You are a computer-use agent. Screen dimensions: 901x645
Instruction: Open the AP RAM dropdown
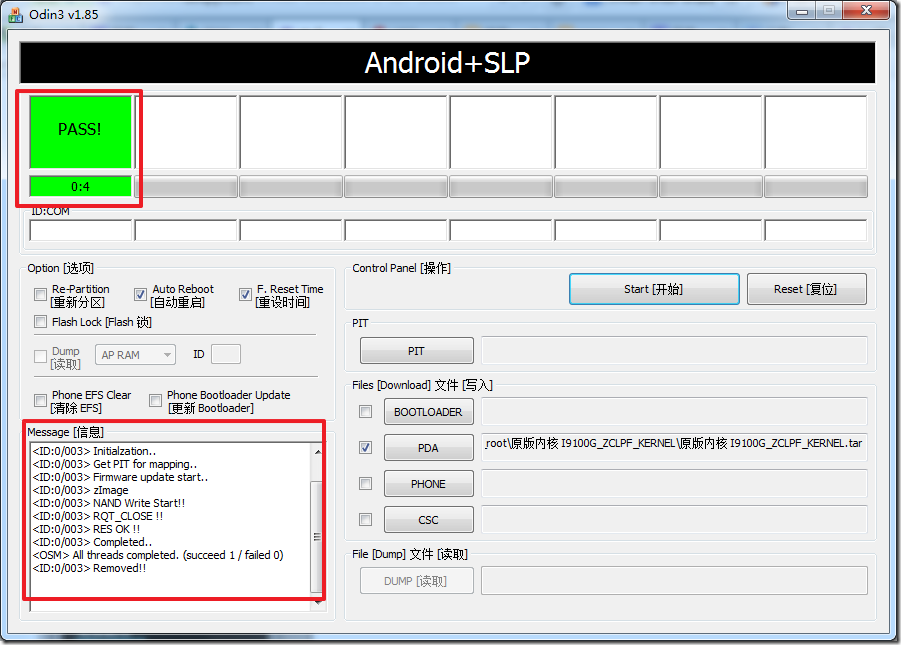136,355
